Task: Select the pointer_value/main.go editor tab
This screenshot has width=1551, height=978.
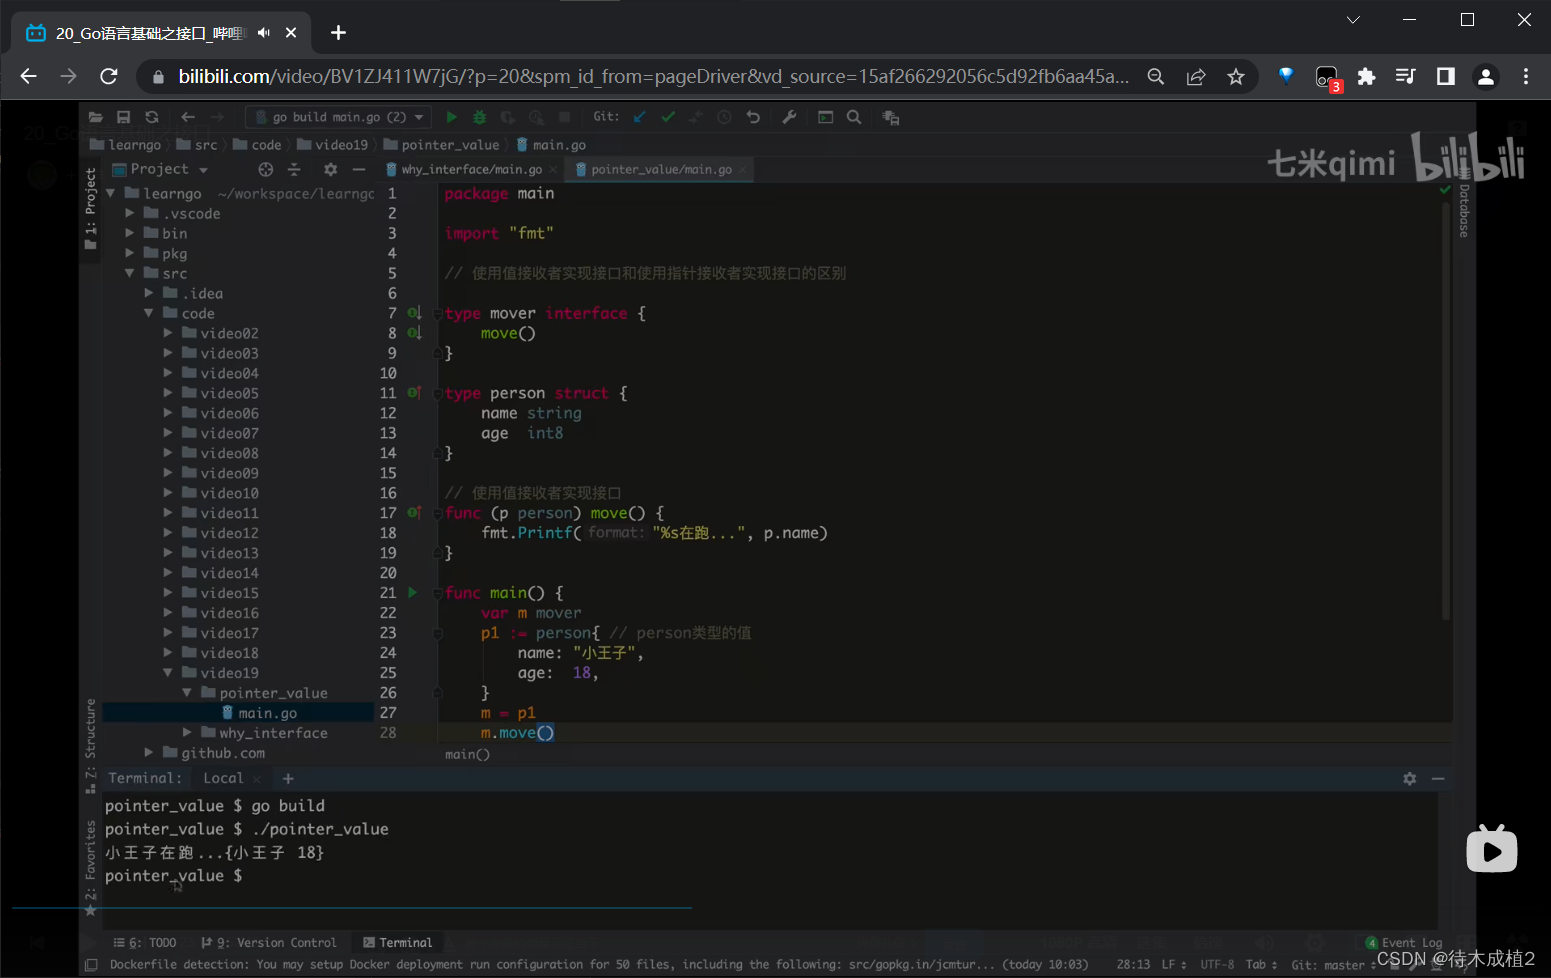Action: [x=661, y=169]
